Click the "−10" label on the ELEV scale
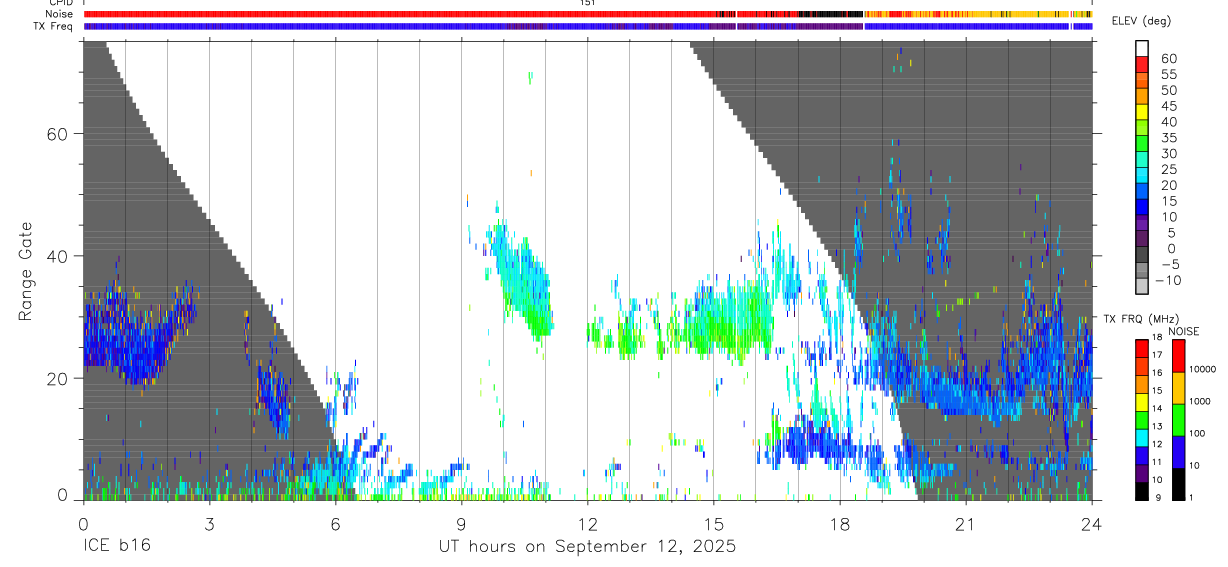Image resolution: width=1228 pixels, height=567 pixels. pyautogui.click(x=1168, y=280)
